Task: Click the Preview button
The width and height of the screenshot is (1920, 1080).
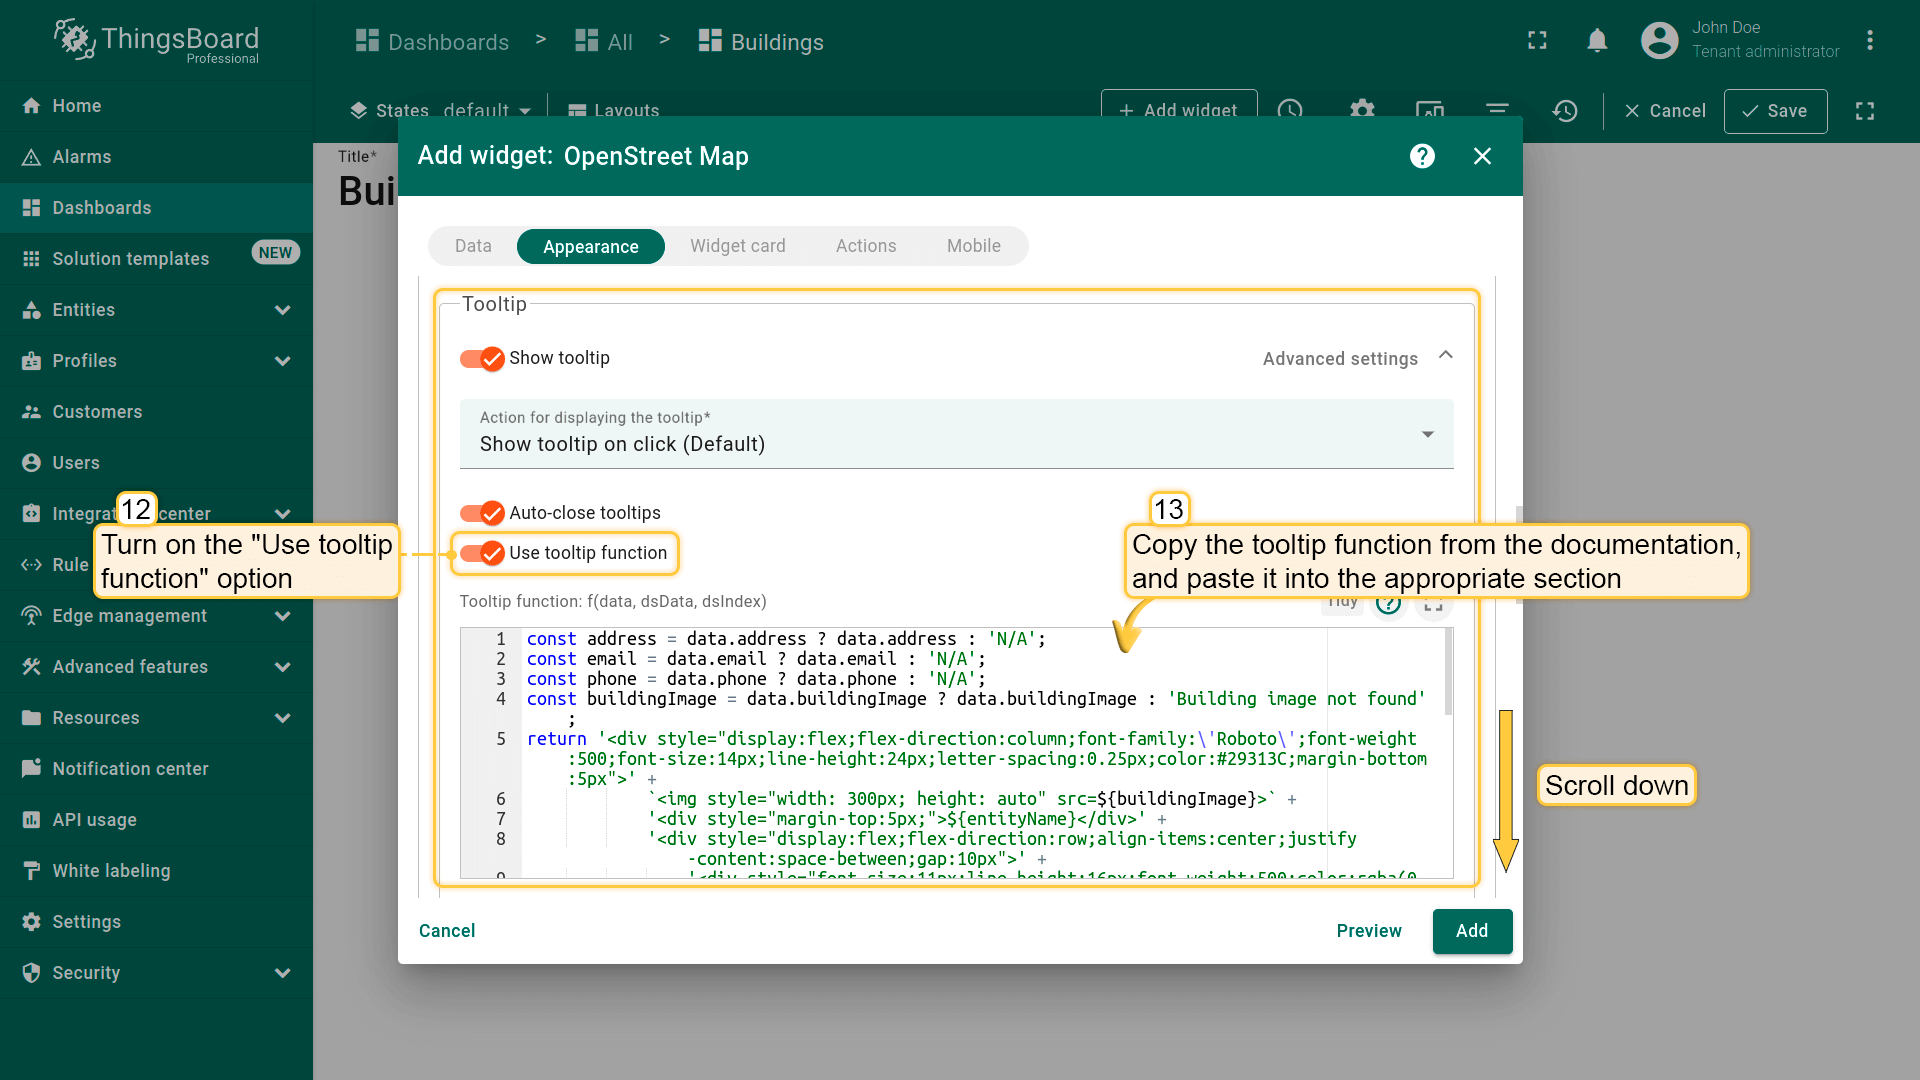Action: [1368, 931]
